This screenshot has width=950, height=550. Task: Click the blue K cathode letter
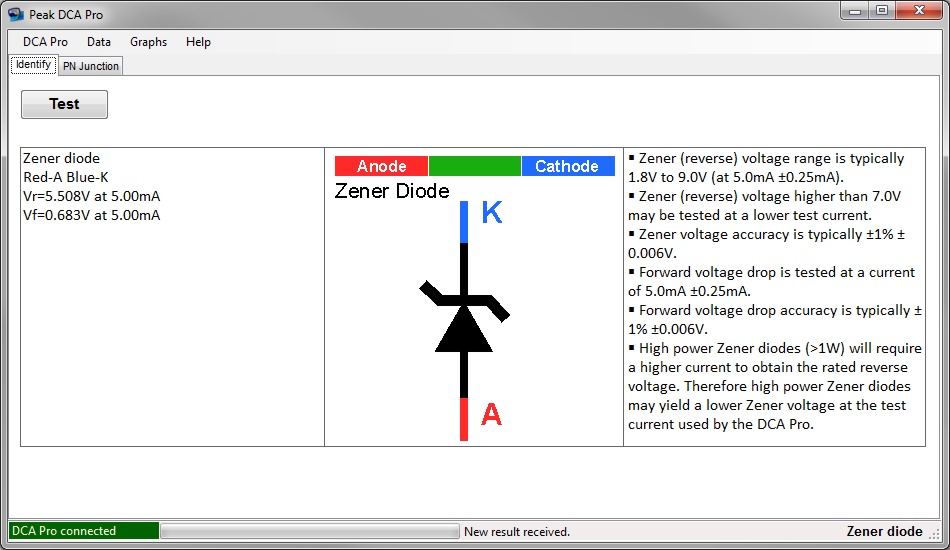(x=491, y=213)
